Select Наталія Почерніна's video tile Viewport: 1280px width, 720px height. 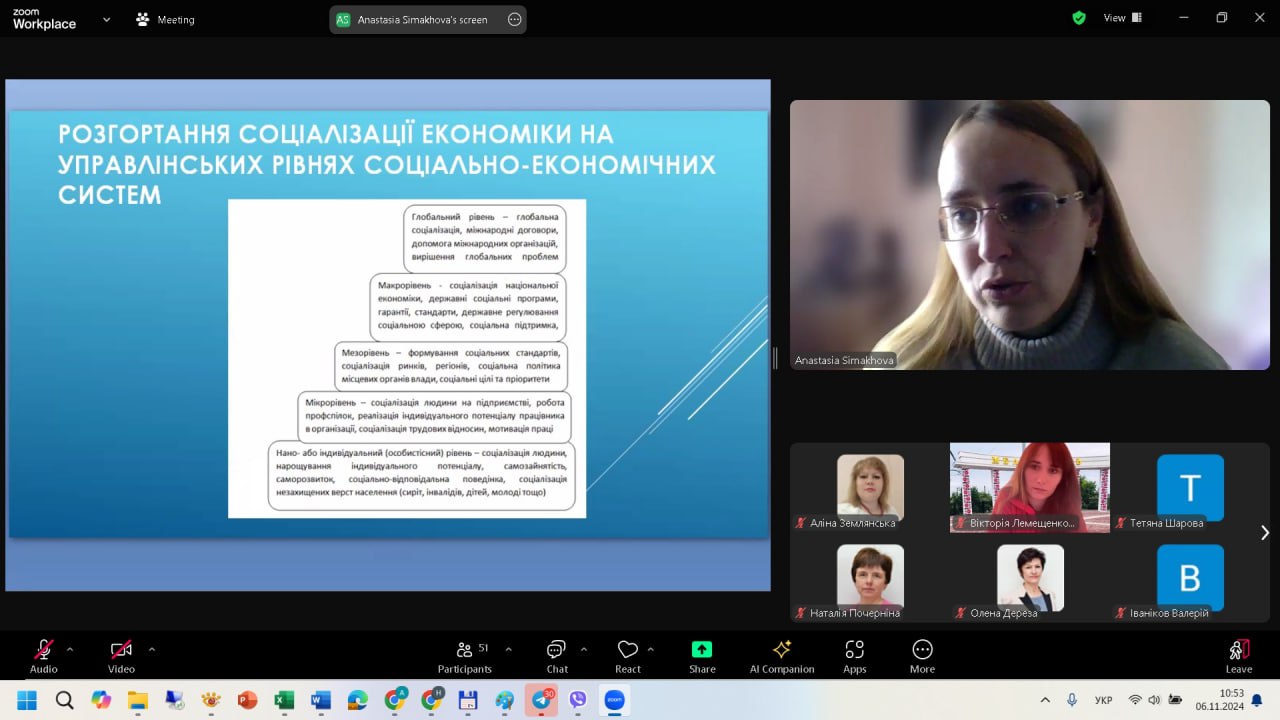click(x=870, y=578)
